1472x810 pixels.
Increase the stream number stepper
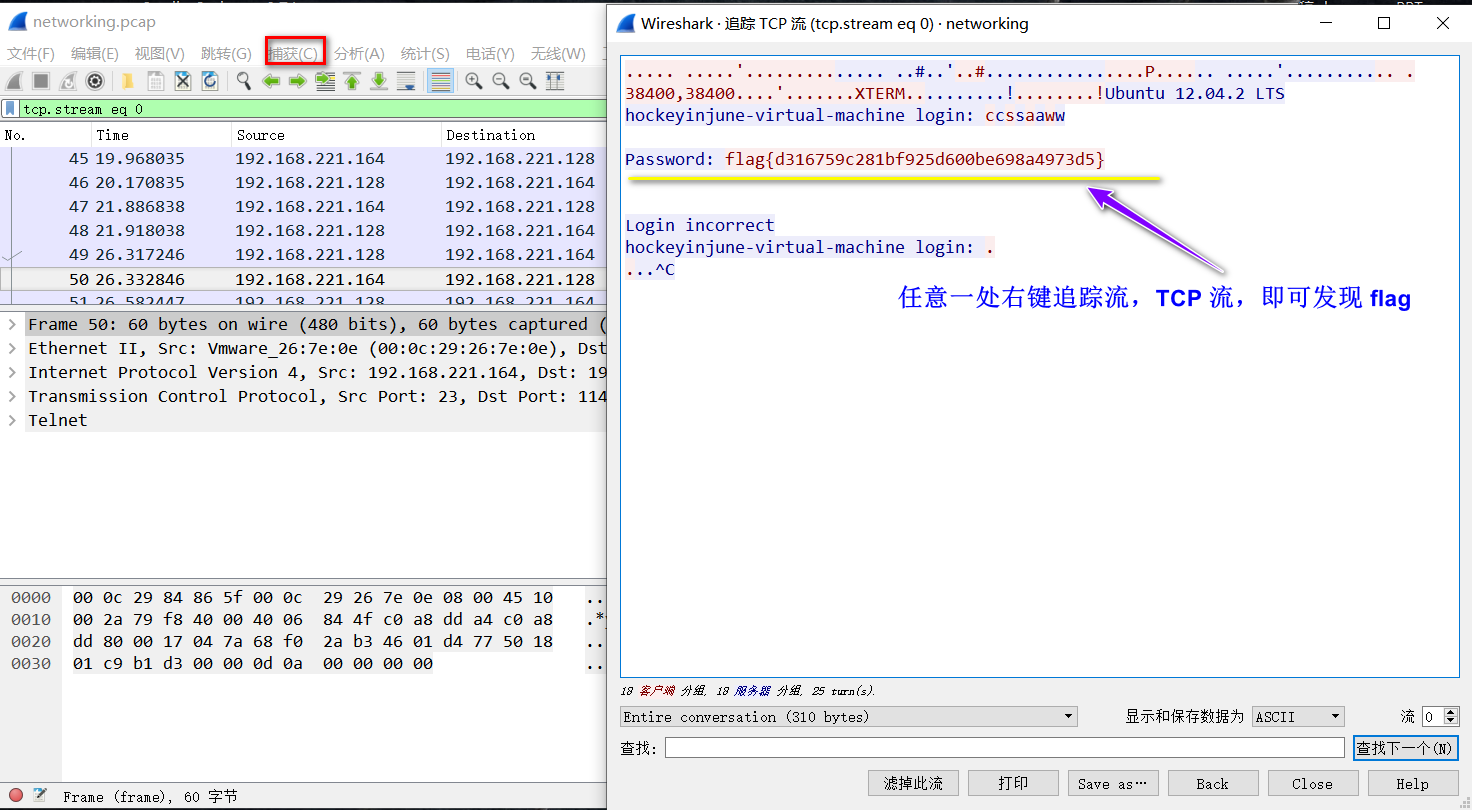pyautogui.click(x=1451, y=712)
